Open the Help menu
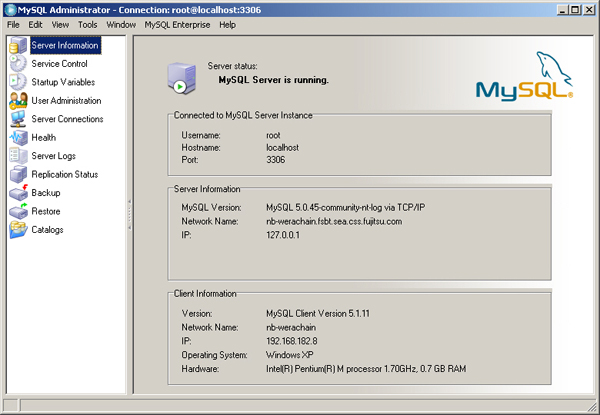Viewport: 600px width, 415px height. 227,25
